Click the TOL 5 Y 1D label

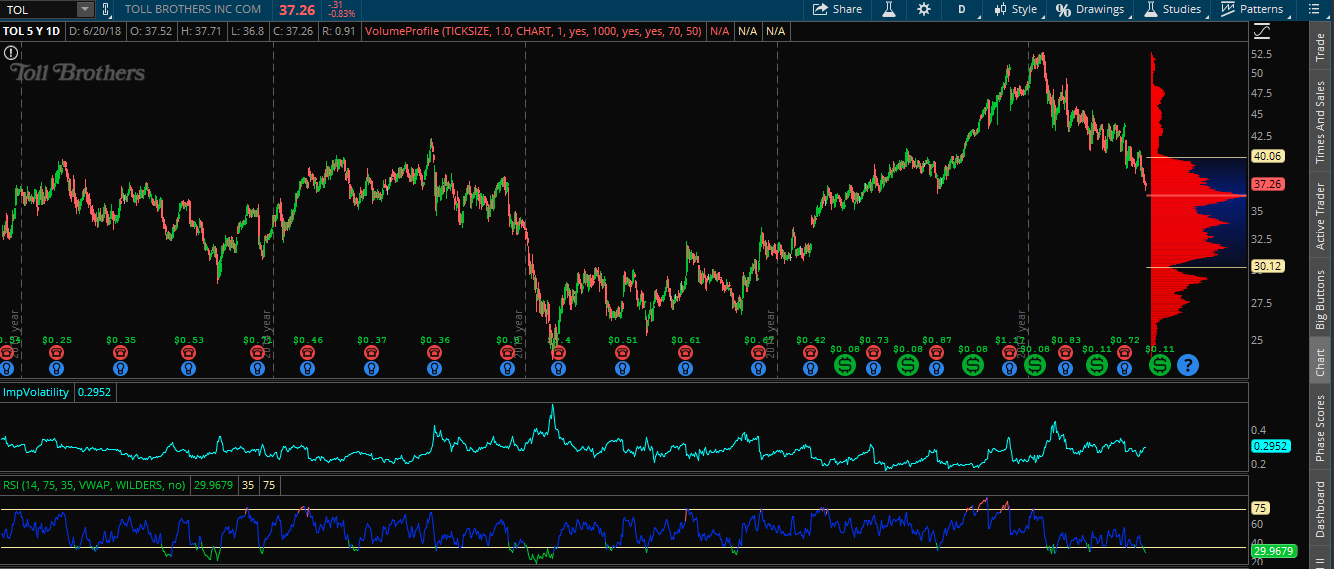pos(32,31)
